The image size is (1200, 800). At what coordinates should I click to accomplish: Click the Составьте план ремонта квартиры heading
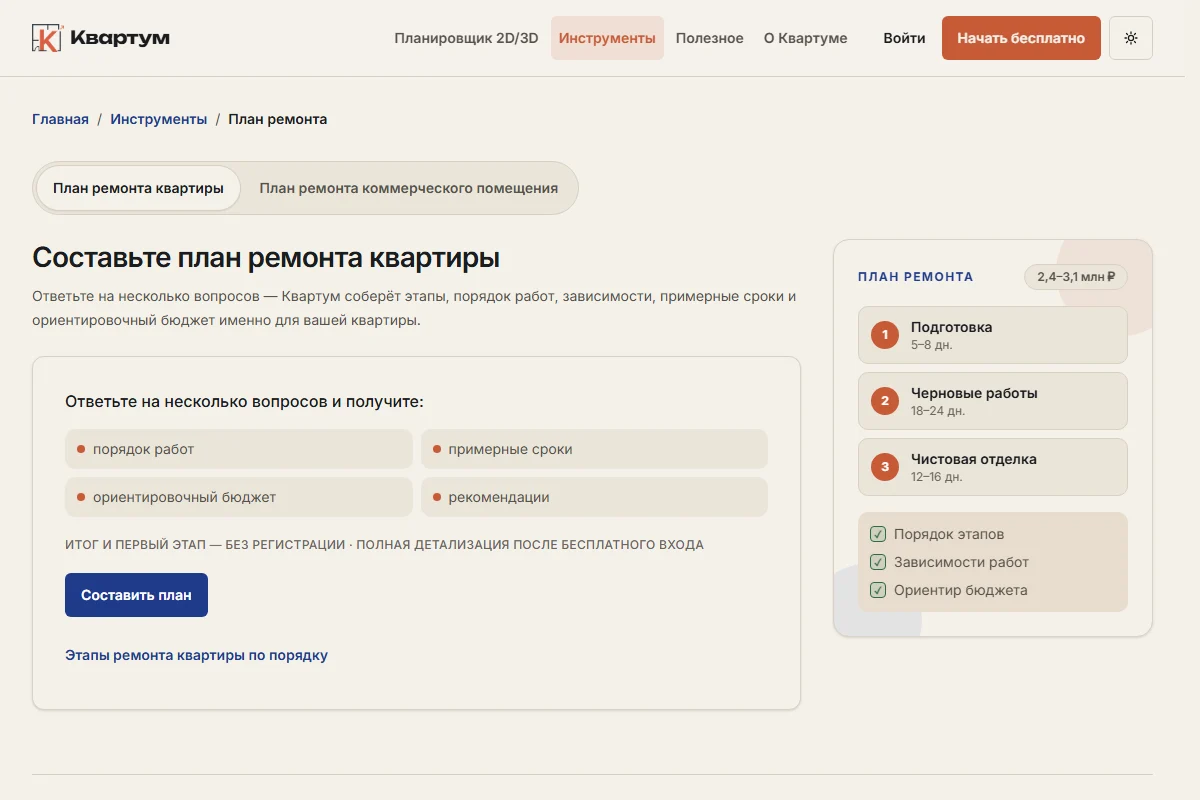click(266, 258)
